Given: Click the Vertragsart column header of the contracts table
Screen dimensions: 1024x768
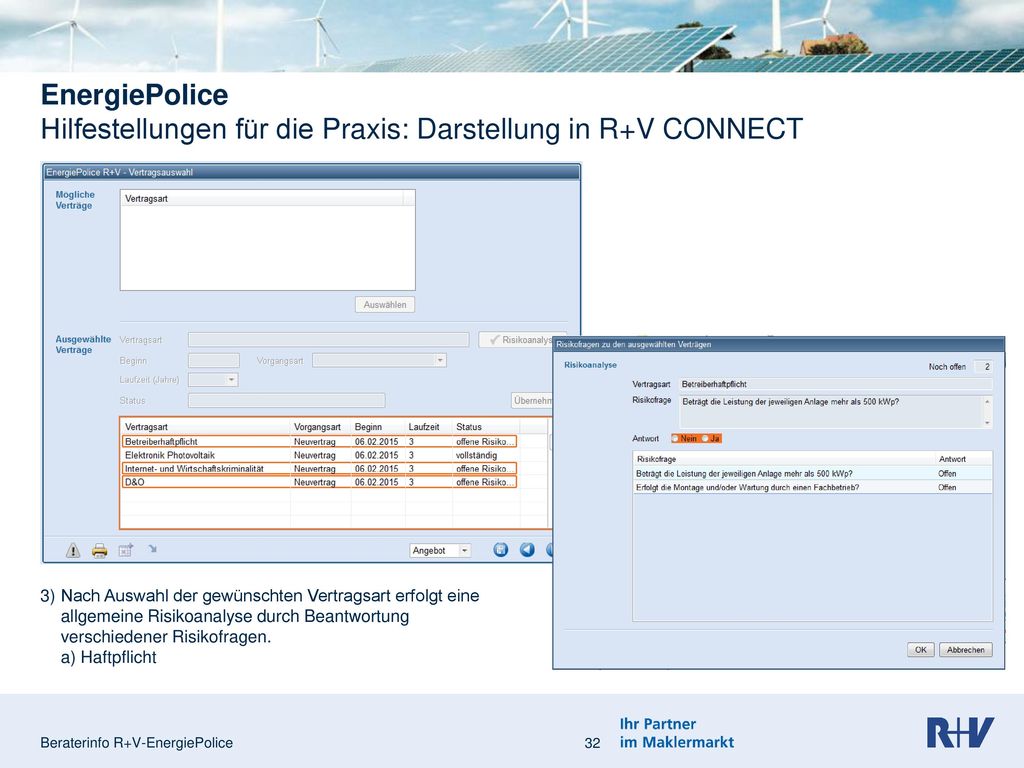Looking at the screenshot, I should coord(206,427).
